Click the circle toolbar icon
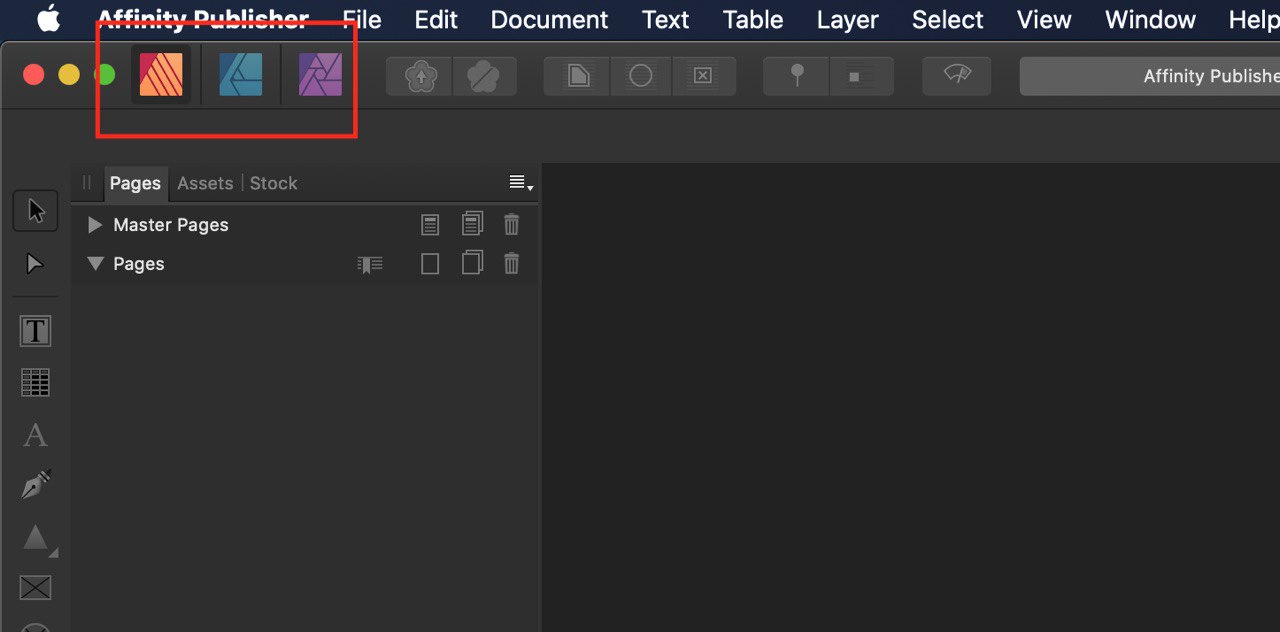 pos(640,76)
